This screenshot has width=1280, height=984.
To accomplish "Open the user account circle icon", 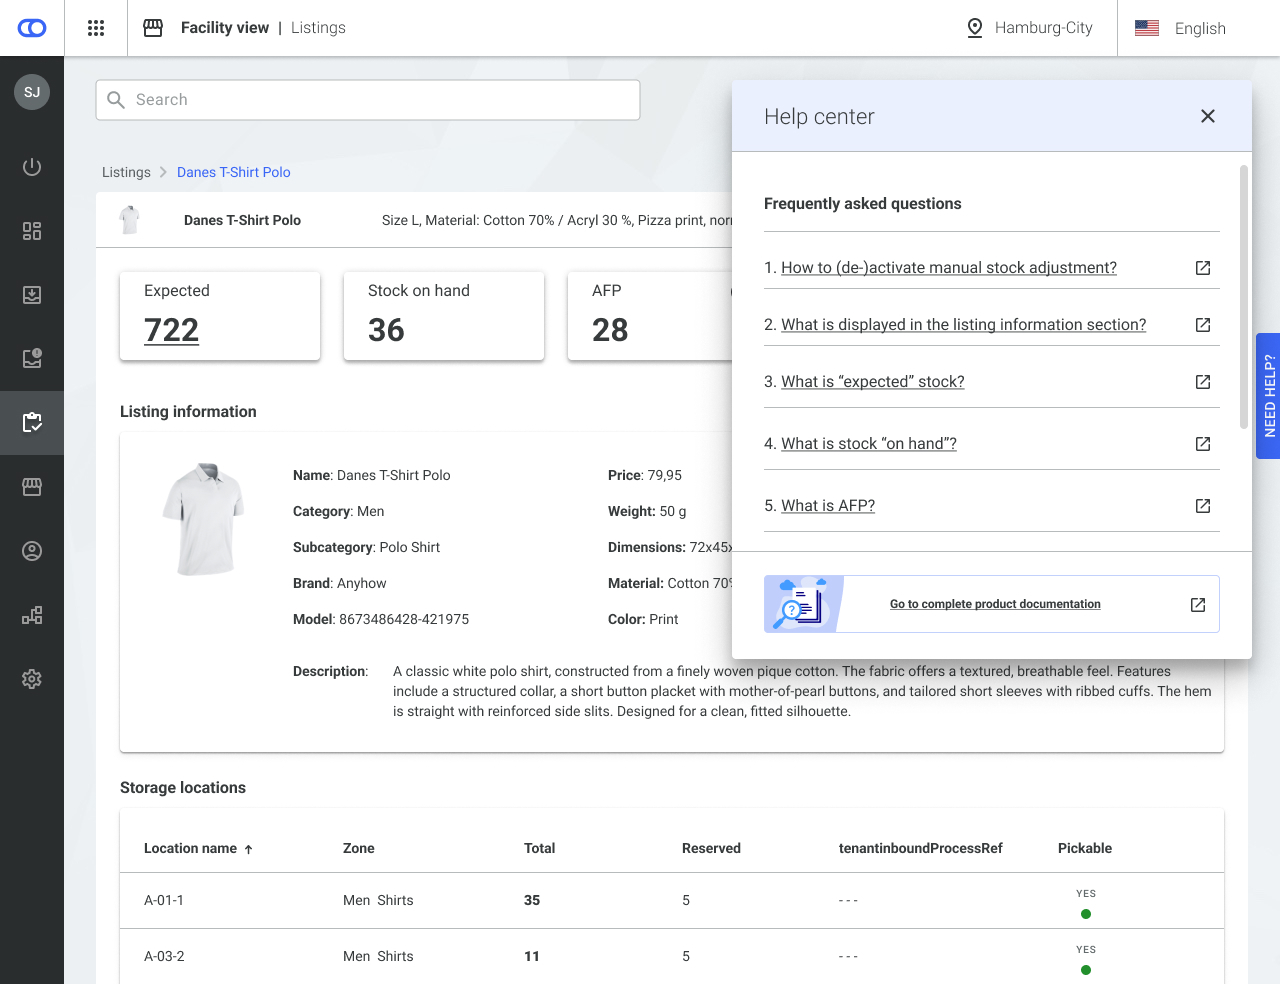I will tap(32, 551).
